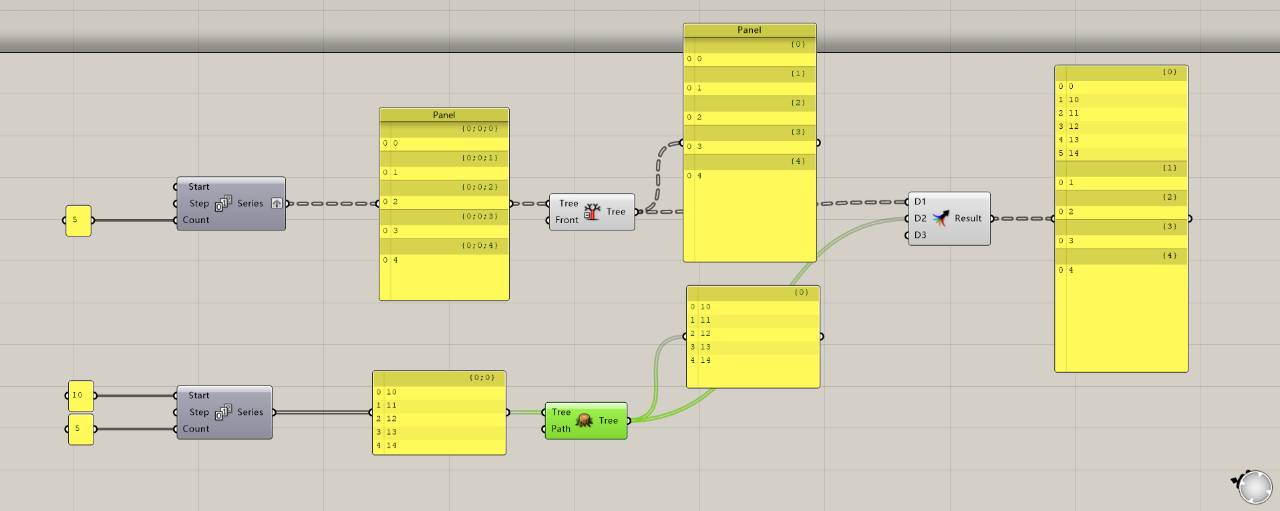
Task: Click the graft arrow icon on upper Series output
Action: (276, 204)
